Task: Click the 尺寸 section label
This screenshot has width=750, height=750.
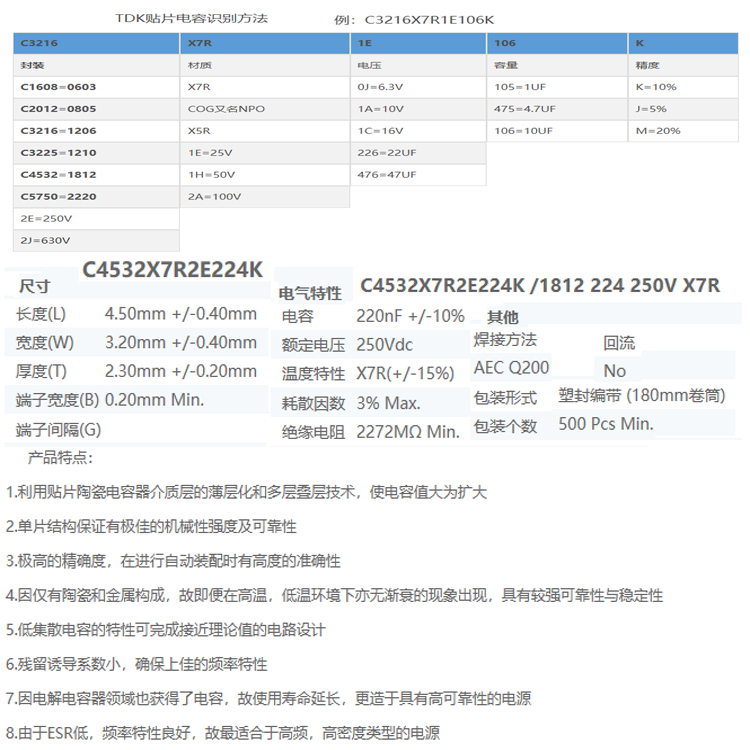Action: coord(34,287)
